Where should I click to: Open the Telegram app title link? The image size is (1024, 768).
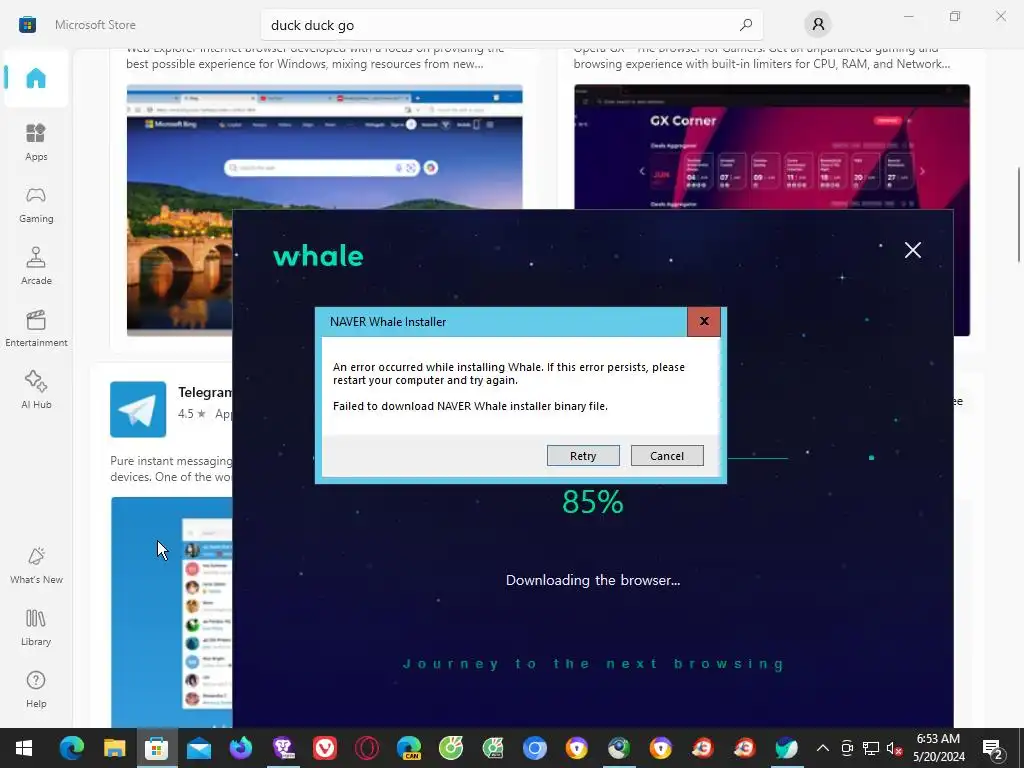(x=205, y=392)
